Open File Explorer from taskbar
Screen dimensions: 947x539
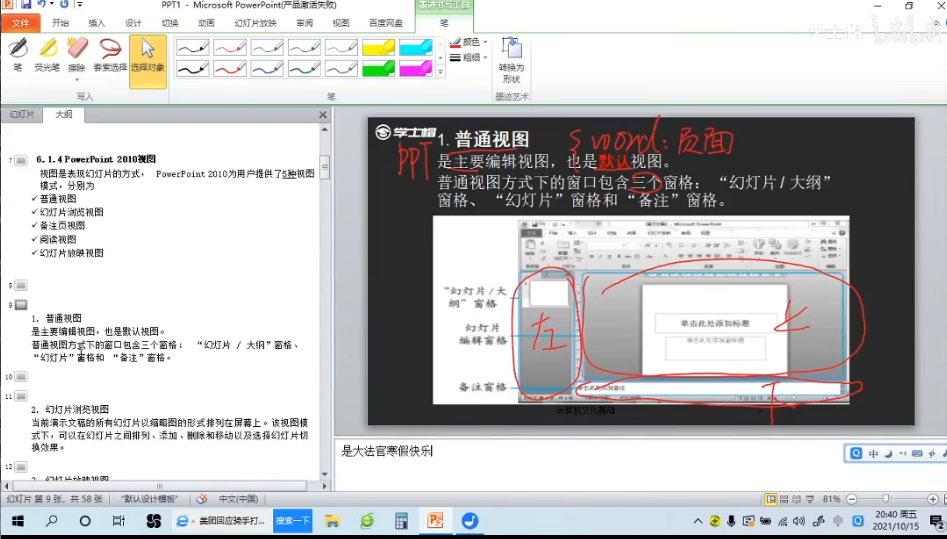tap(332, 521)
